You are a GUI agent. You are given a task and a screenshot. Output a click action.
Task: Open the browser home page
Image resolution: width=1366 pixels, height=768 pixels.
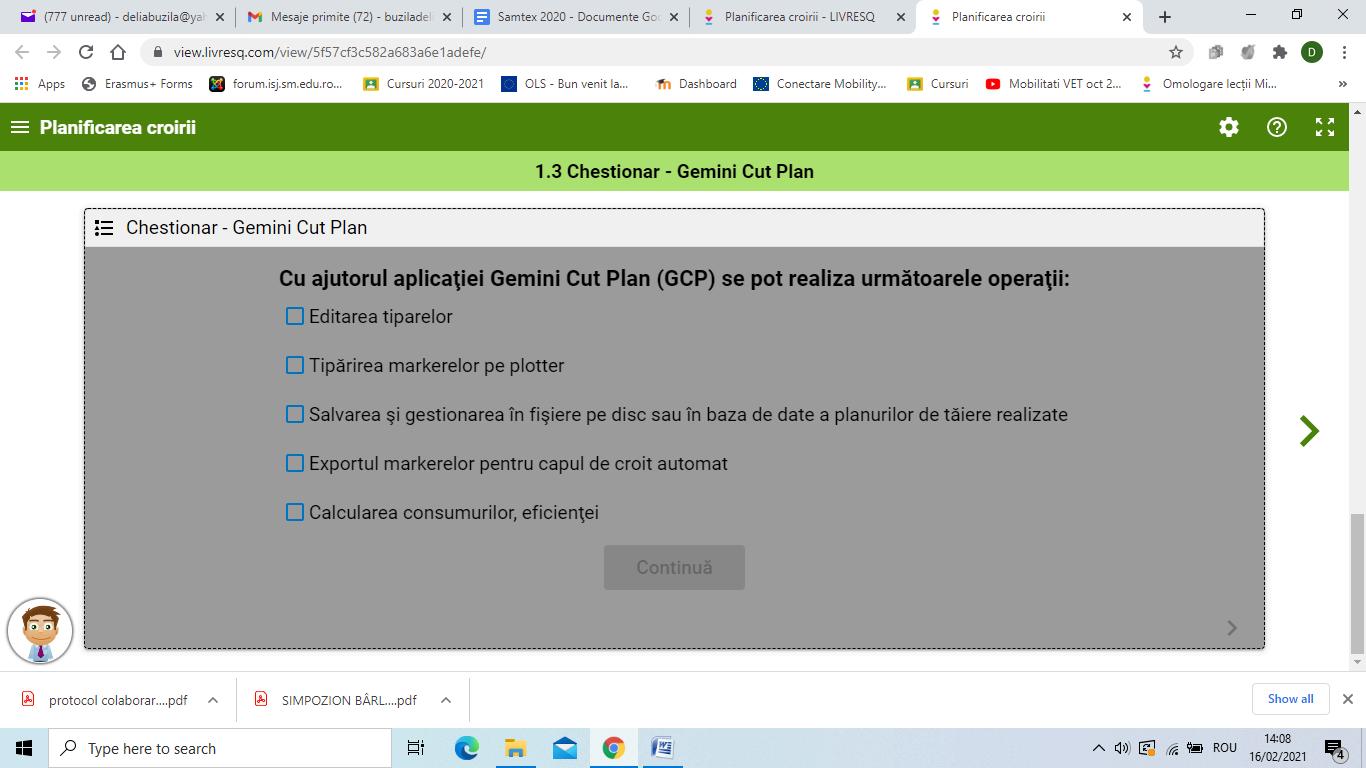118,52
